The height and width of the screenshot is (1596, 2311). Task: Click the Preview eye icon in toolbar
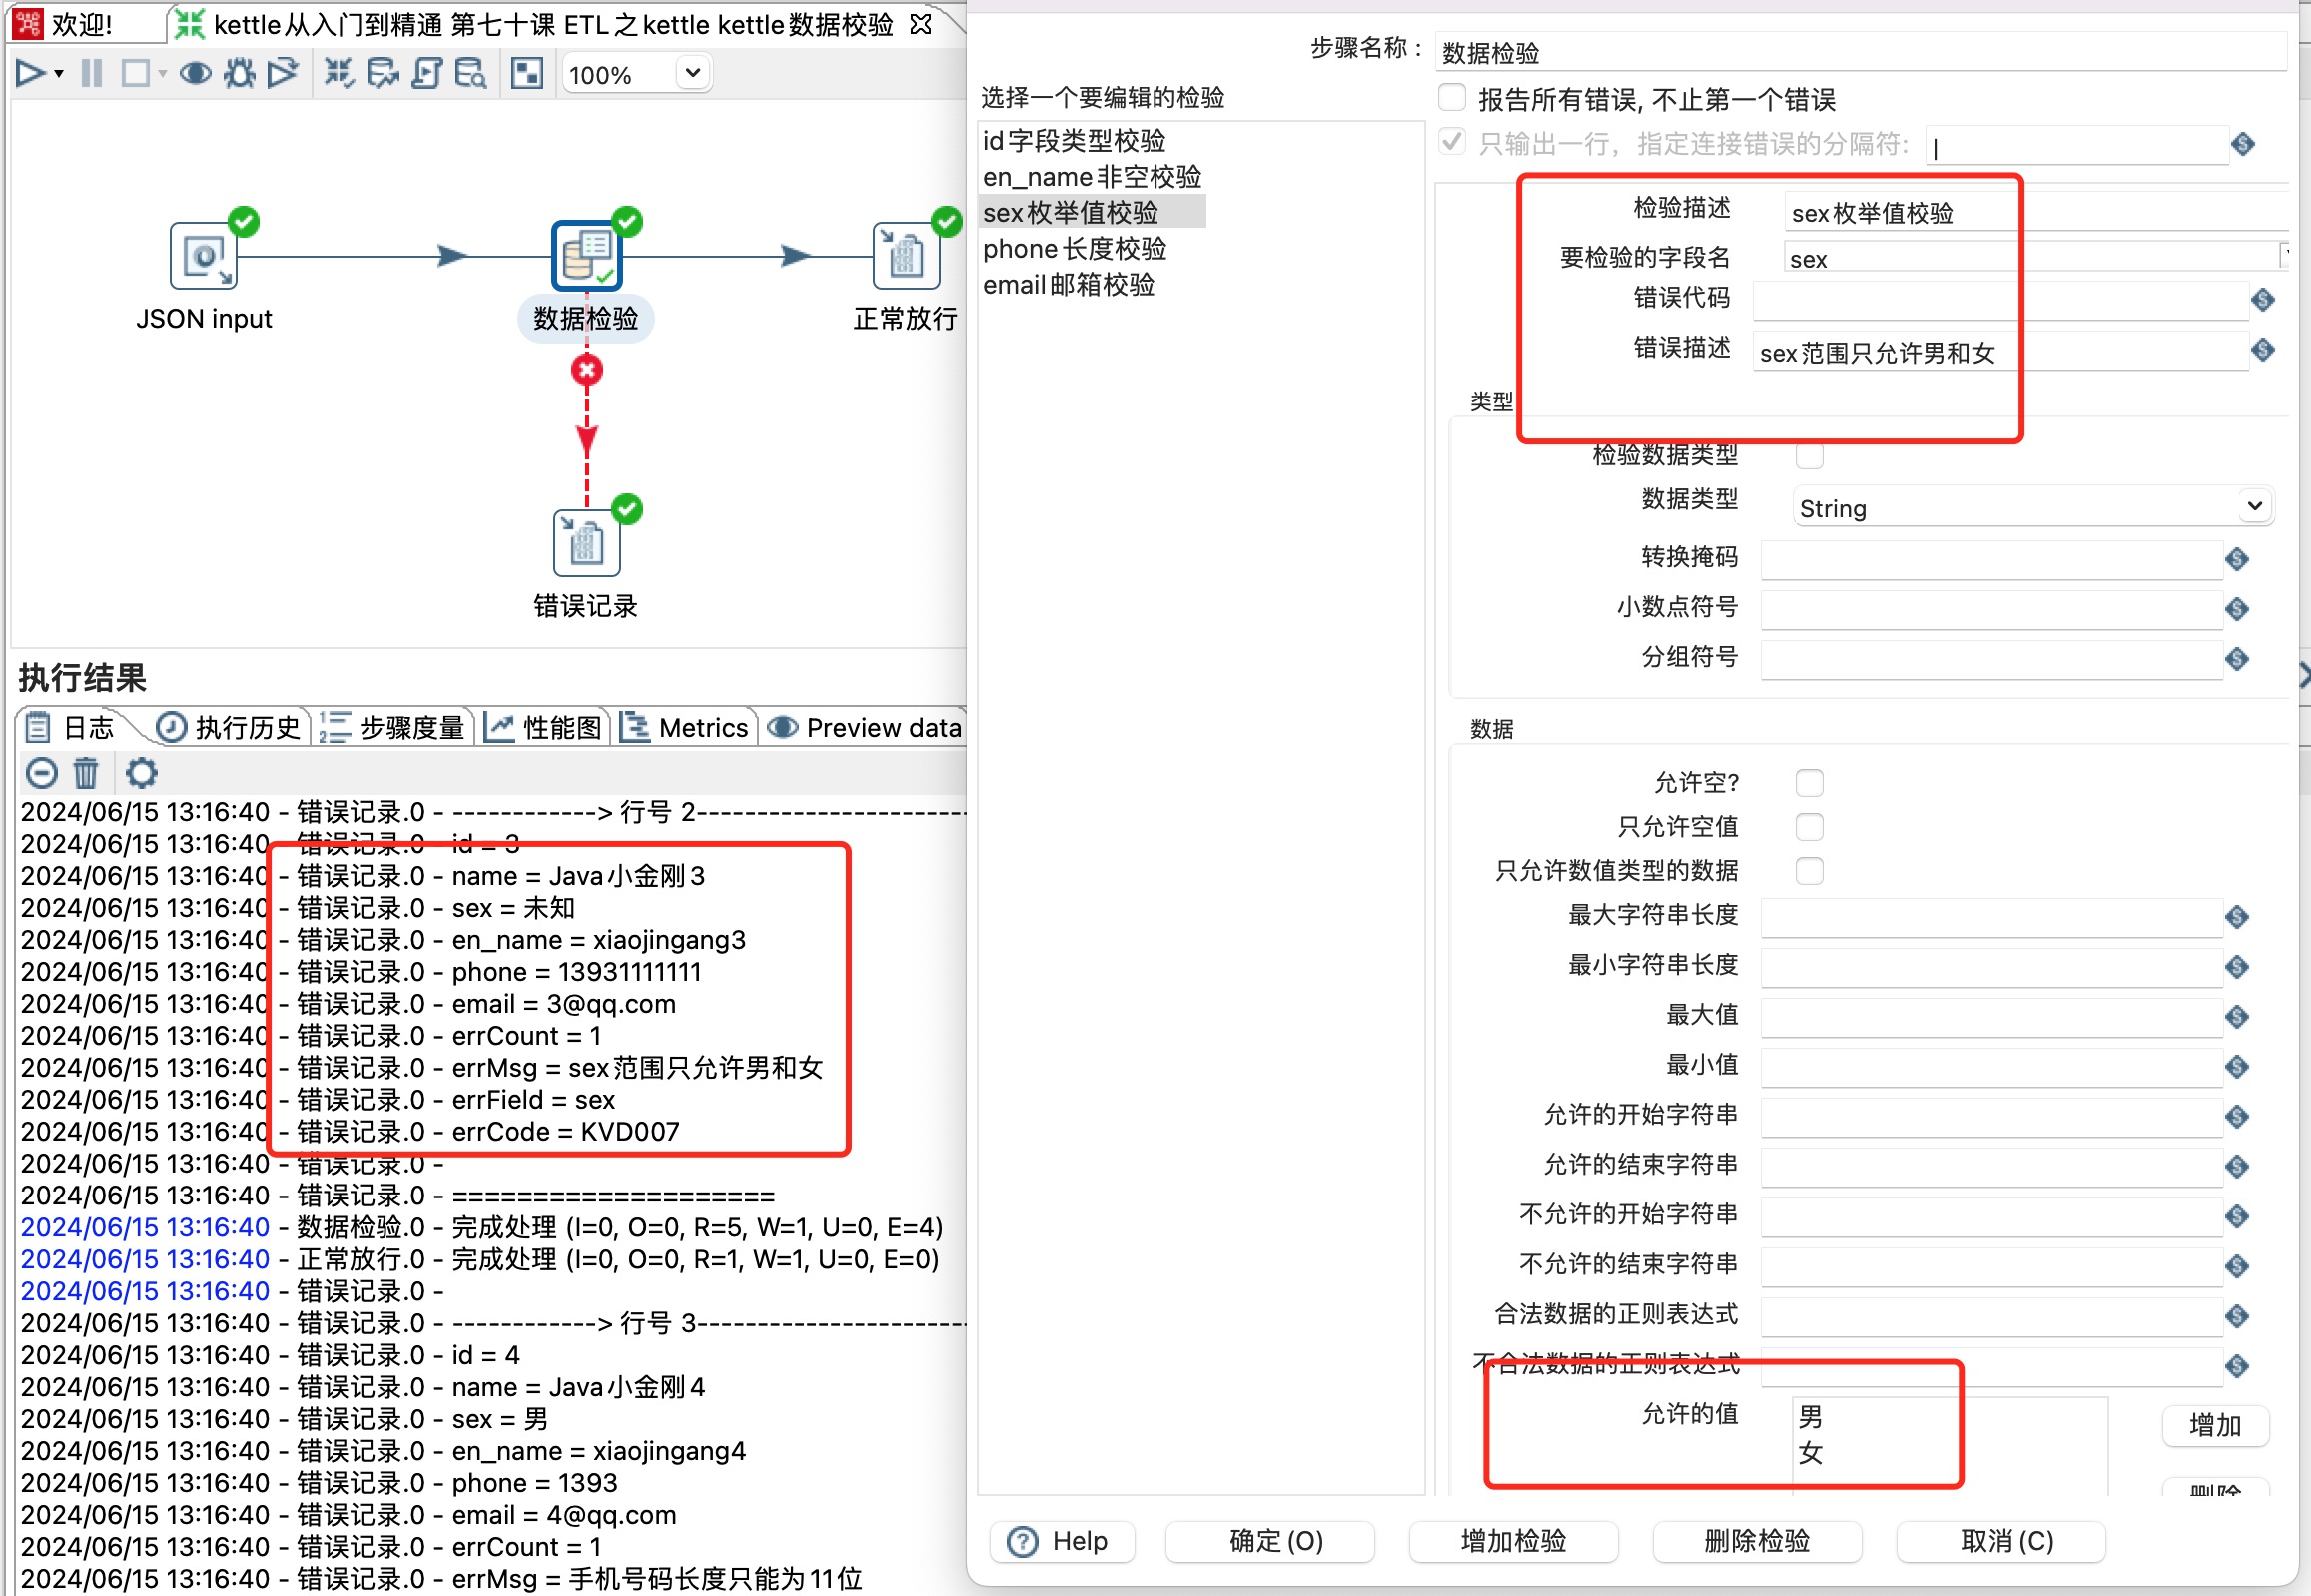[x=195, y=73]
